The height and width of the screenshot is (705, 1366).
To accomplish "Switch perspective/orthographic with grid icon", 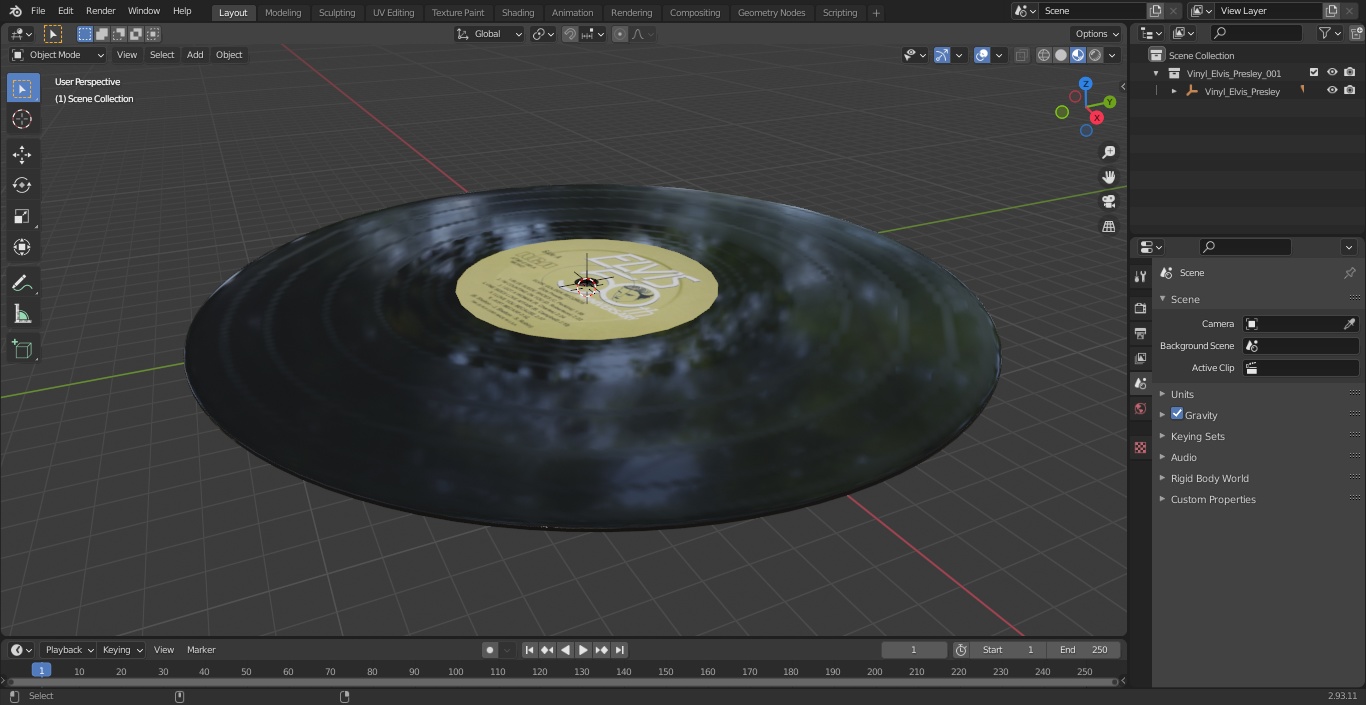I will coord(1108,226).
